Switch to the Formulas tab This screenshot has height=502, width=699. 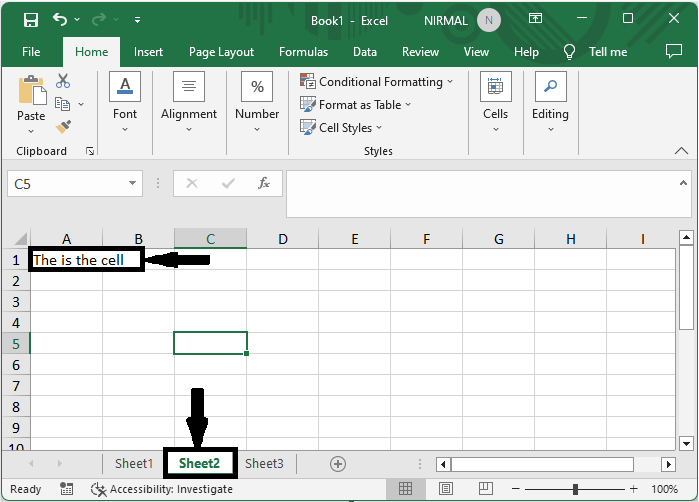(304, 52)
